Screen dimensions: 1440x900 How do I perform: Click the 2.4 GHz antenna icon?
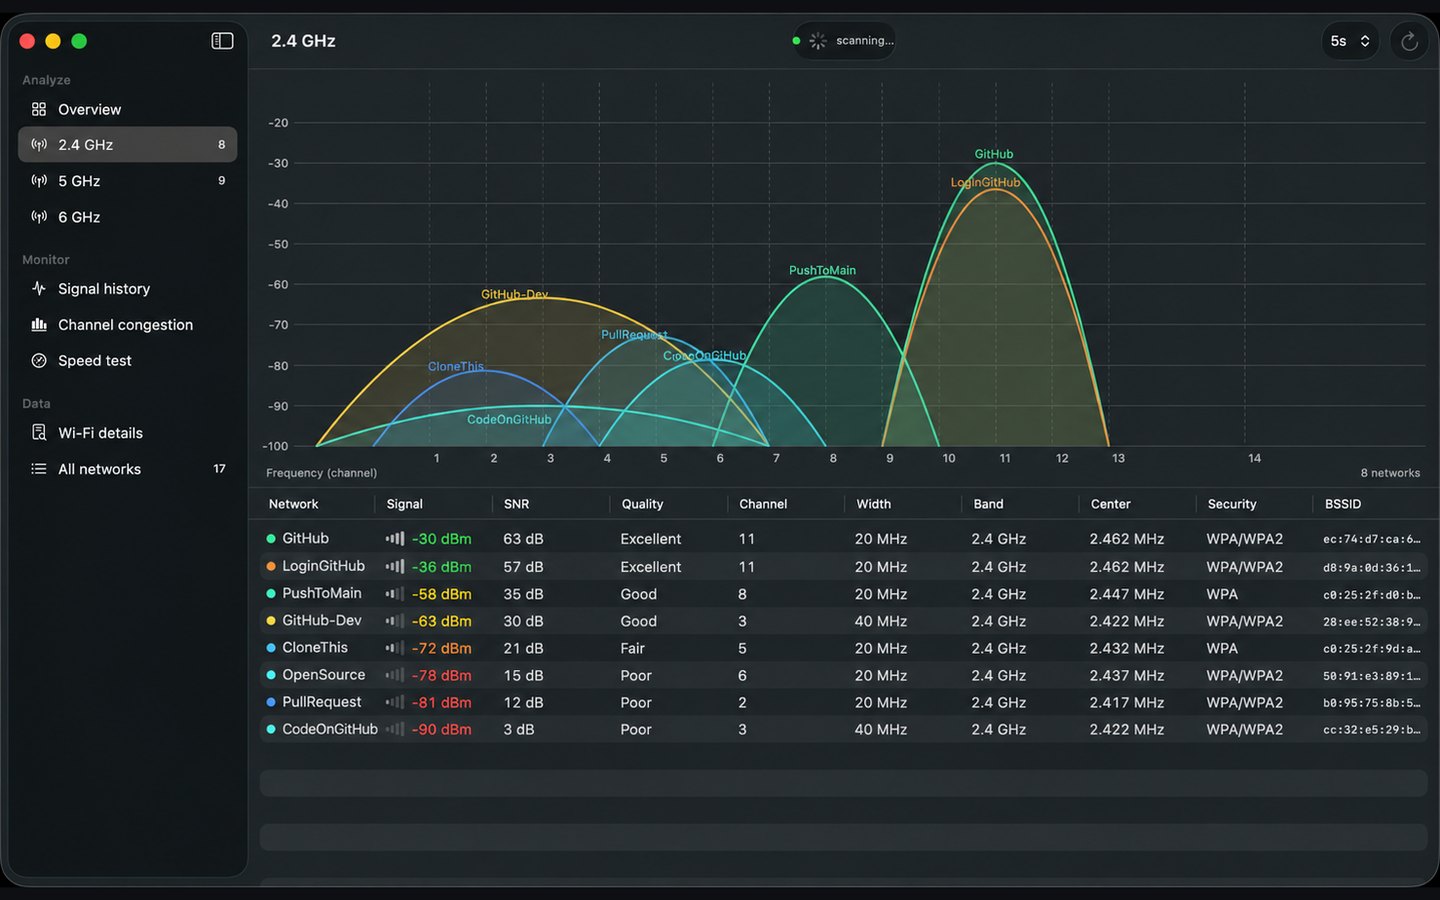pyautogui.click(x=39, y=145)
